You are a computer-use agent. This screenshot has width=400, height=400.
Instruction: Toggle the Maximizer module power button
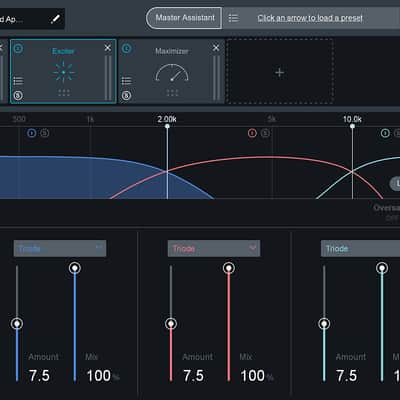[x=127, y=49]
